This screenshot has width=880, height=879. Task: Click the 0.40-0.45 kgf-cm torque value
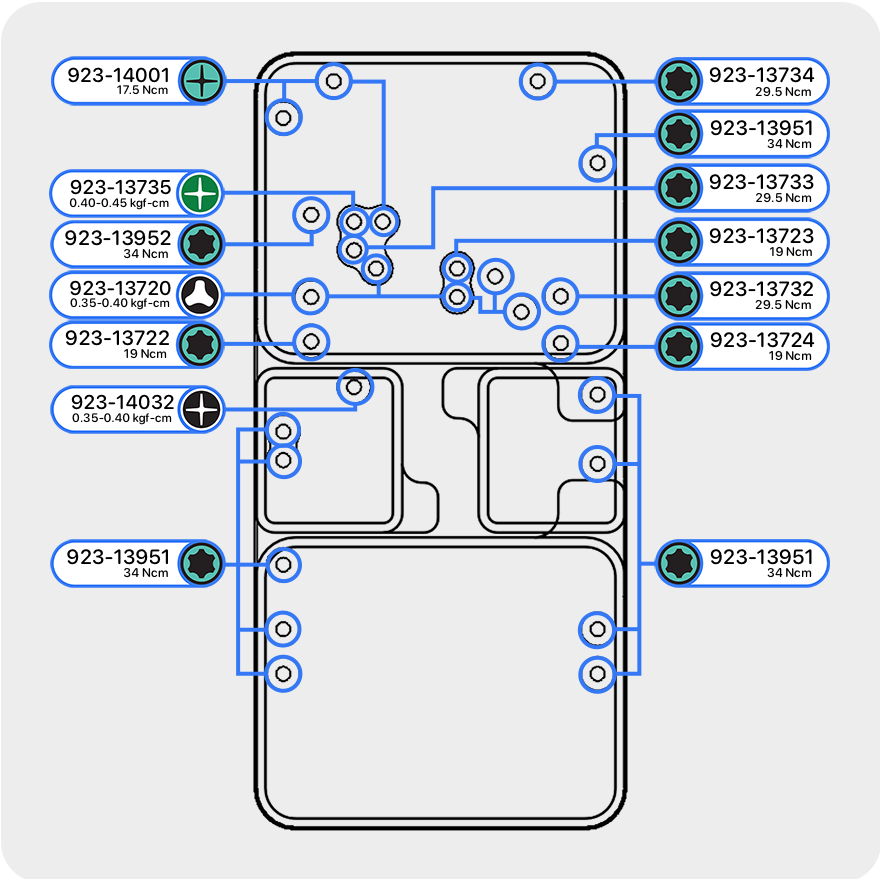121,203
